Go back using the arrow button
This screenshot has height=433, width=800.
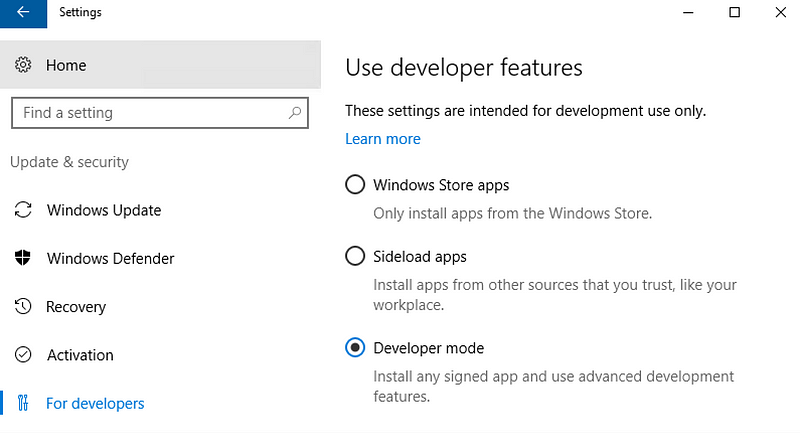click(23, 12)
